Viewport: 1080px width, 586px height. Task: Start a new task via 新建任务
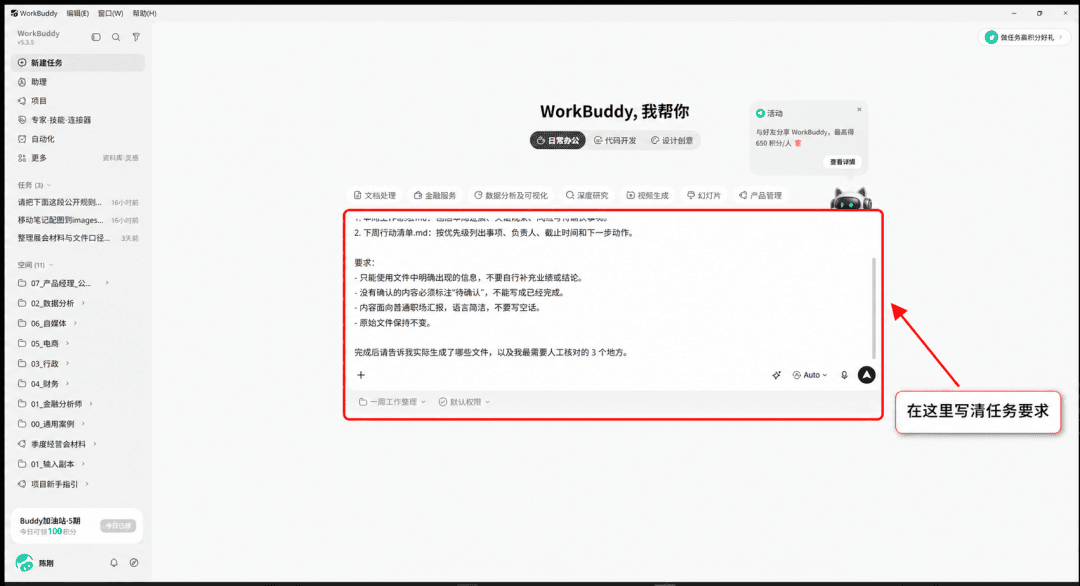(x=78, y=63)
